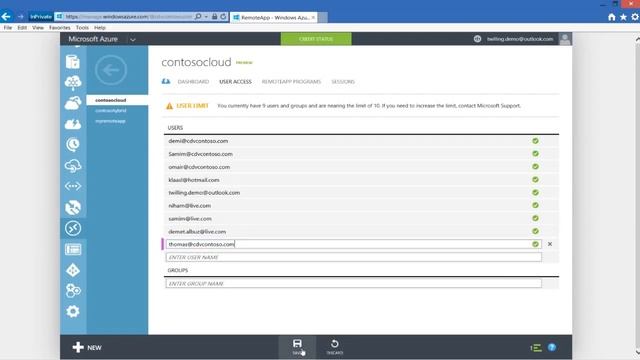Click the lock security icon in address bar
Screen dimensions: 640x360
click(x=214, y=17)
